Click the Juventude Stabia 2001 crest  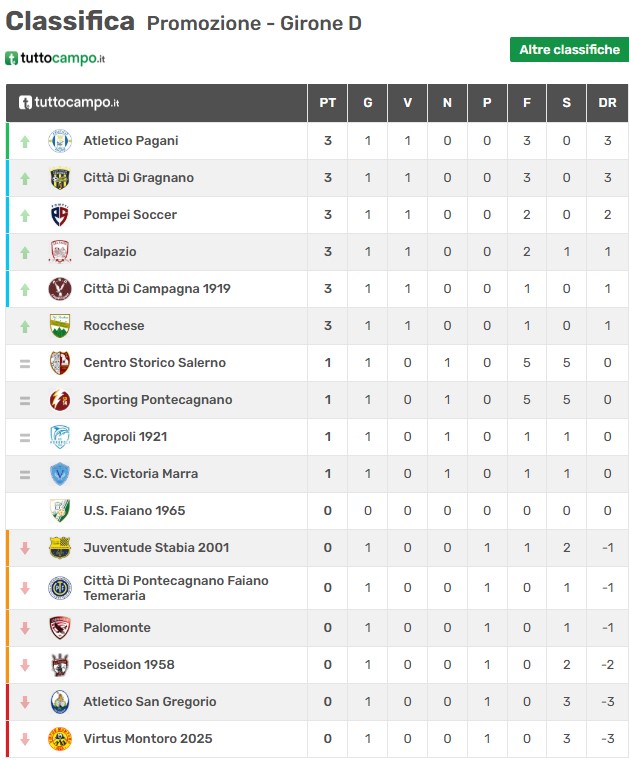(x=60, y=547)
